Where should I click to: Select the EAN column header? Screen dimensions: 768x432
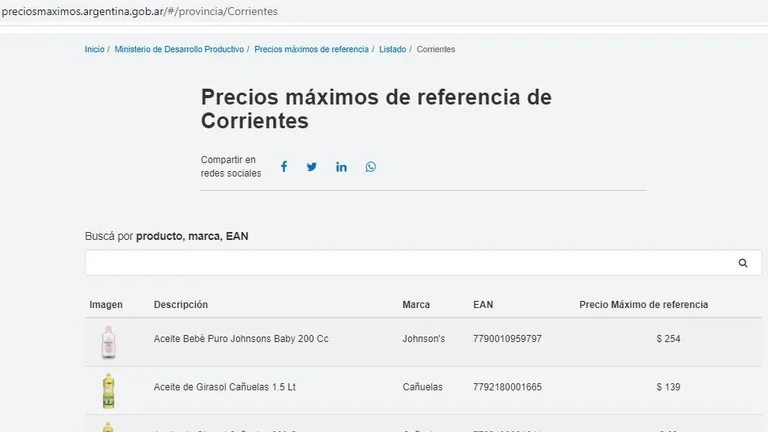(483, 305)
